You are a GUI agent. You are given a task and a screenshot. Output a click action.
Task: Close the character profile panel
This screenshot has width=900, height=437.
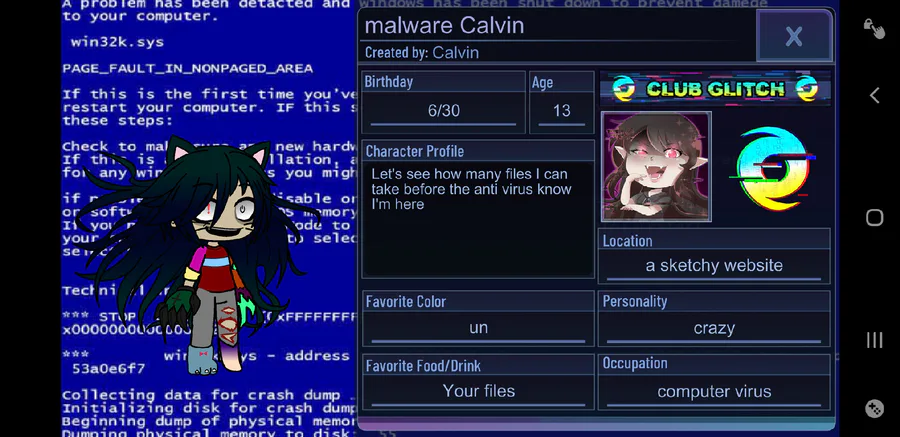pos(794,36)
